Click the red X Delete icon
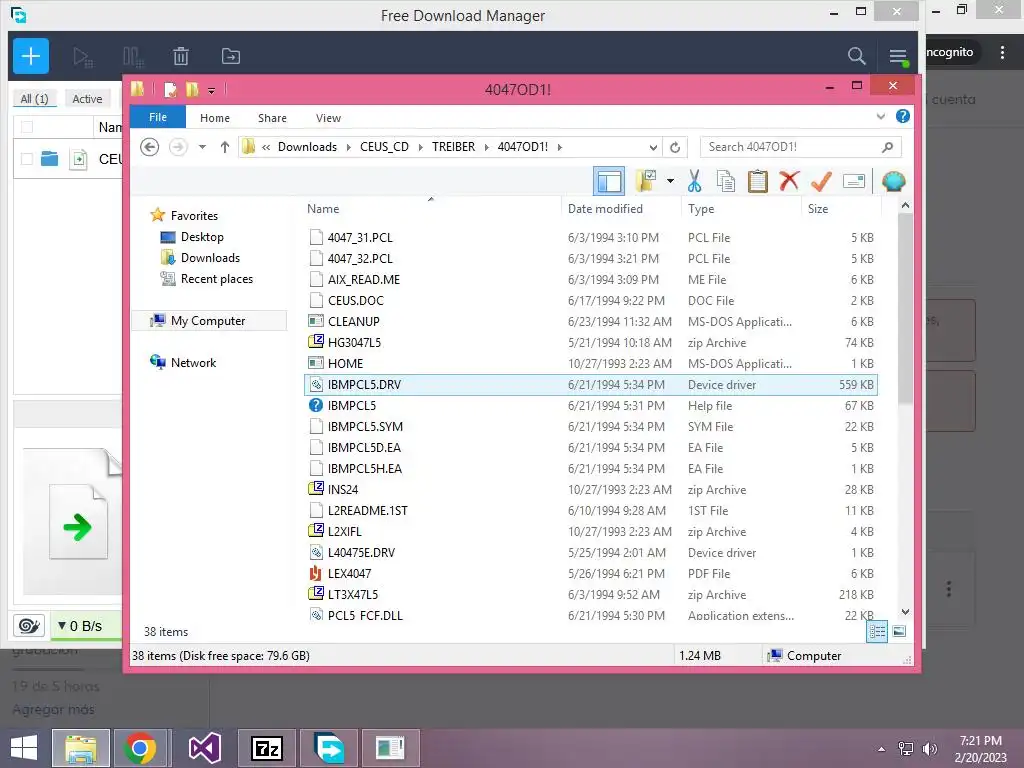 click(789, 180)
